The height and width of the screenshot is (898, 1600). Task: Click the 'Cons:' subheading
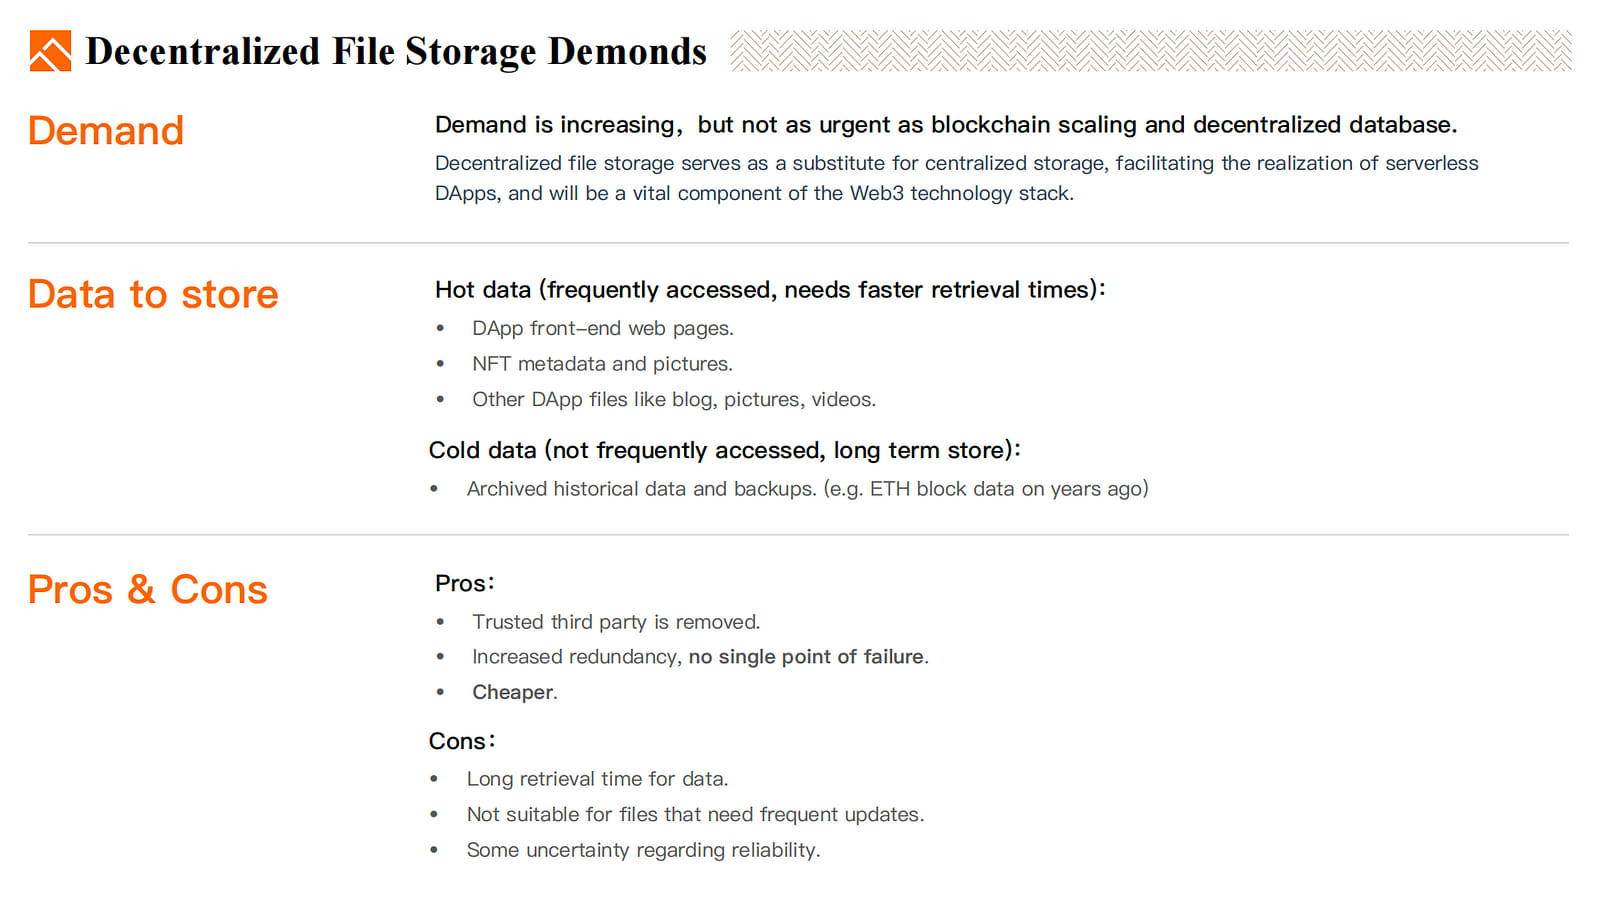tap(462, 741)
